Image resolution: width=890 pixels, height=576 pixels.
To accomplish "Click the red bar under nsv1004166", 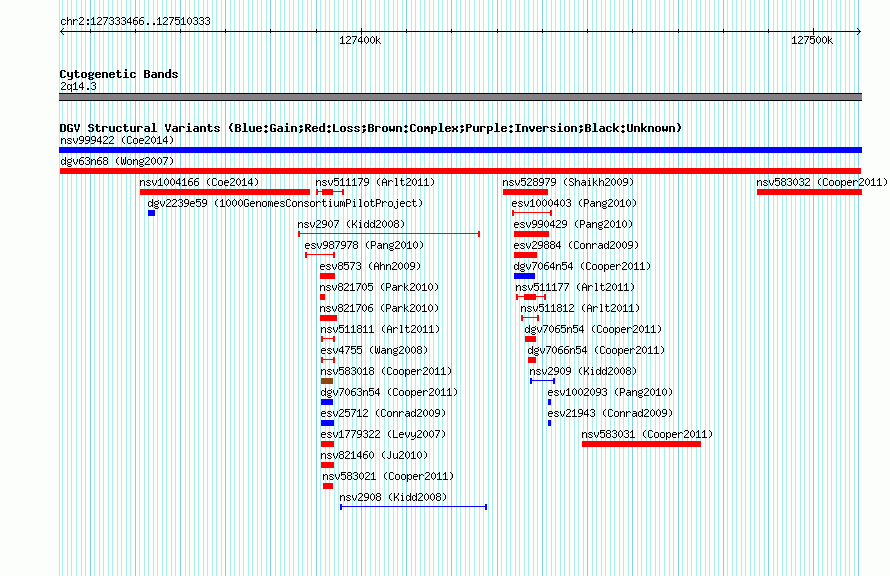I will click(x=225, y=192).
